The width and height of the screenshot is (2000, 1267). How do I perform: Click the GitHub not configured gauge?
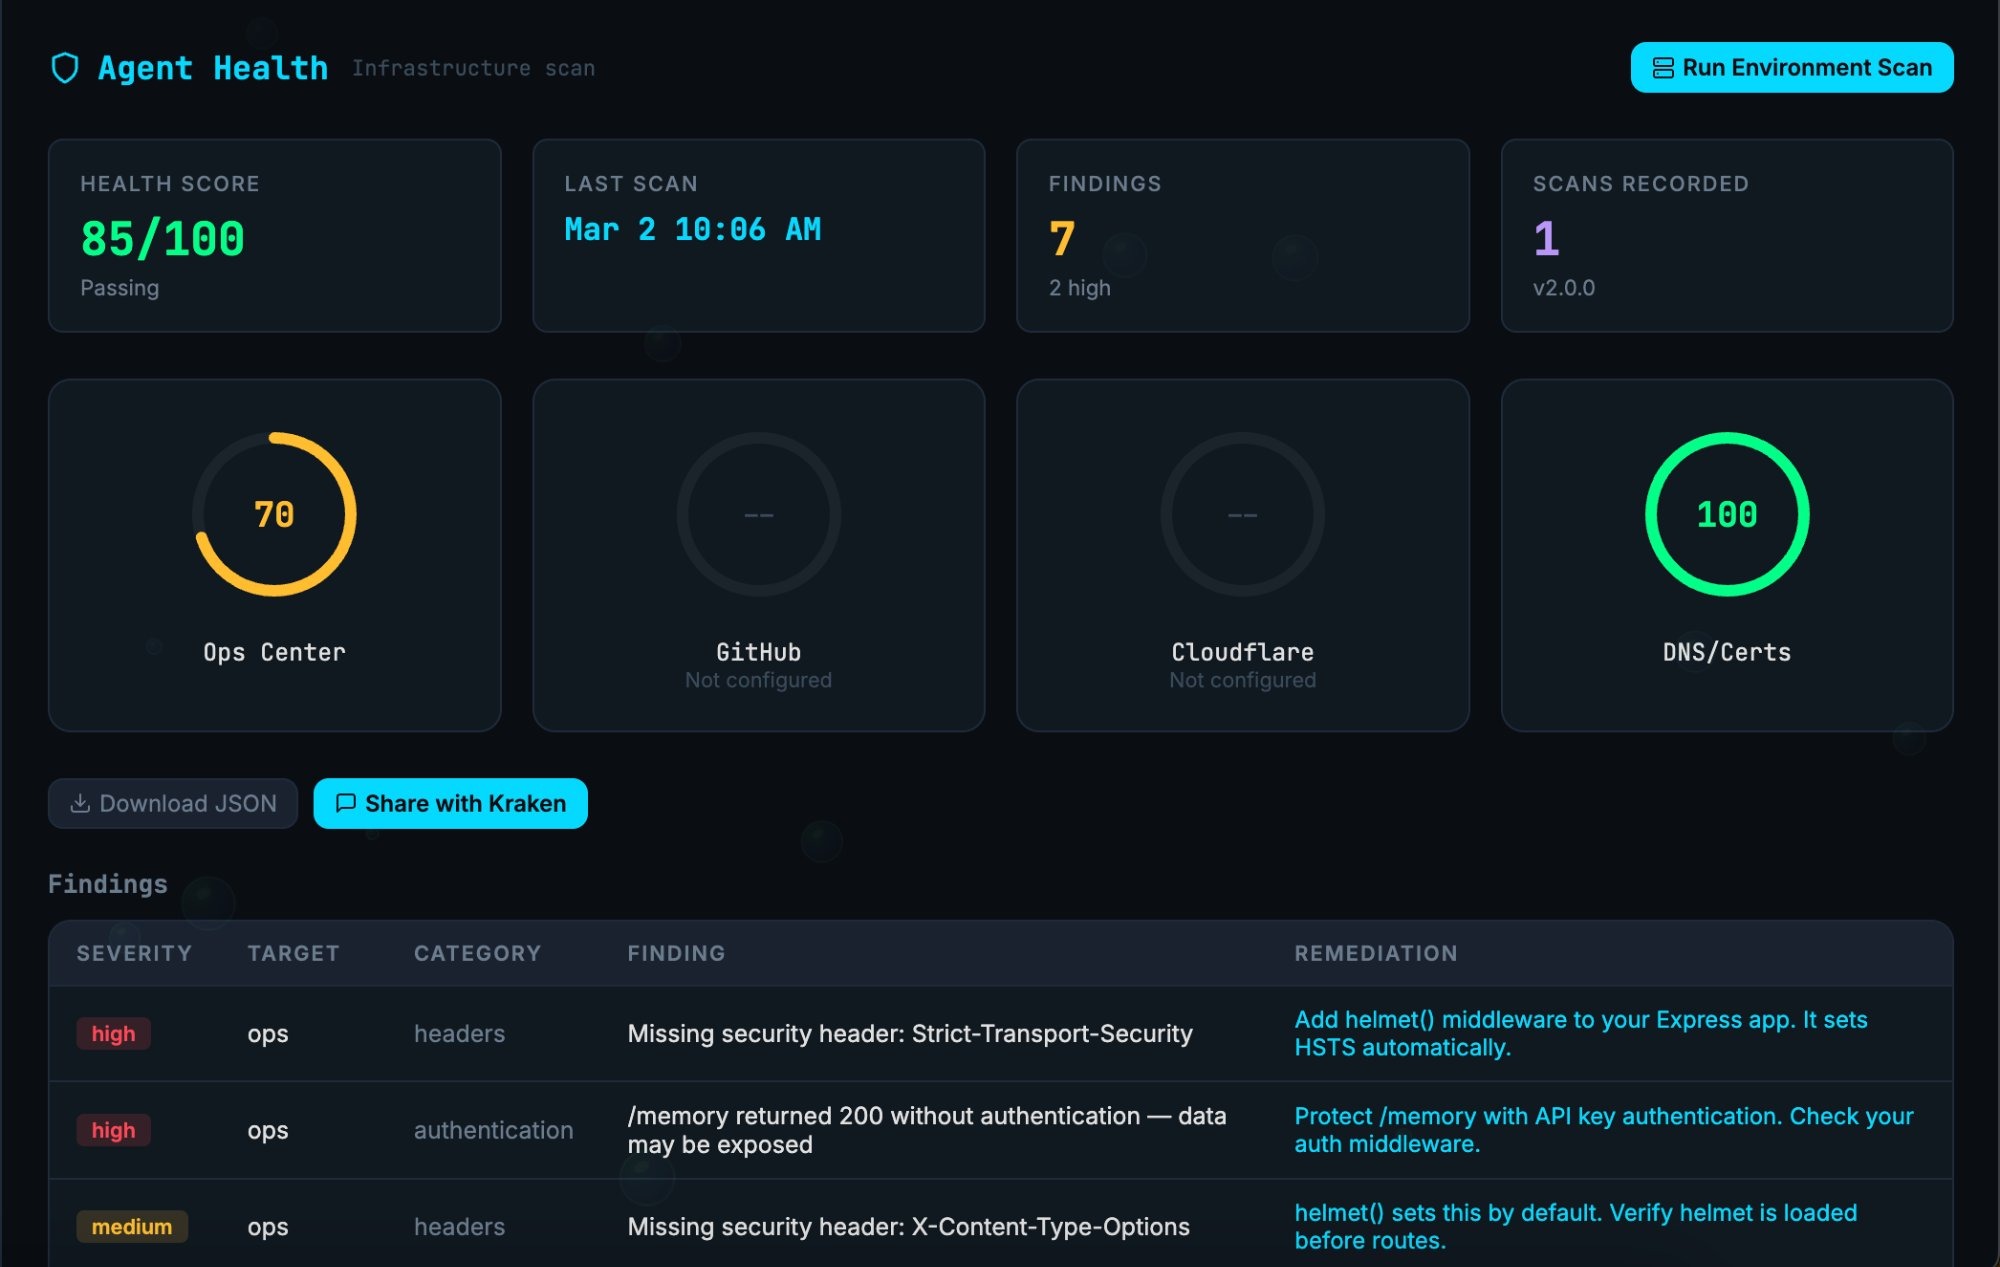758,514
